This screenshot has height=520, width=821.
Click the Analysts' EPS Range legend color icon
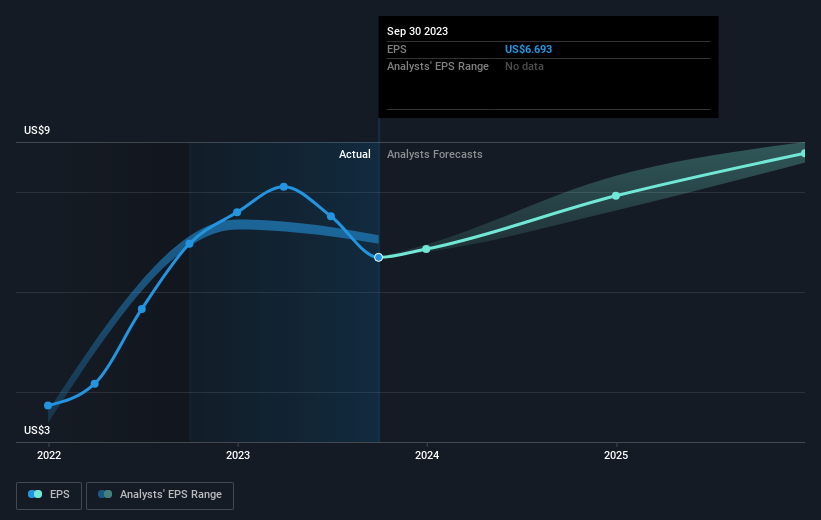click(x=105, y=494)
